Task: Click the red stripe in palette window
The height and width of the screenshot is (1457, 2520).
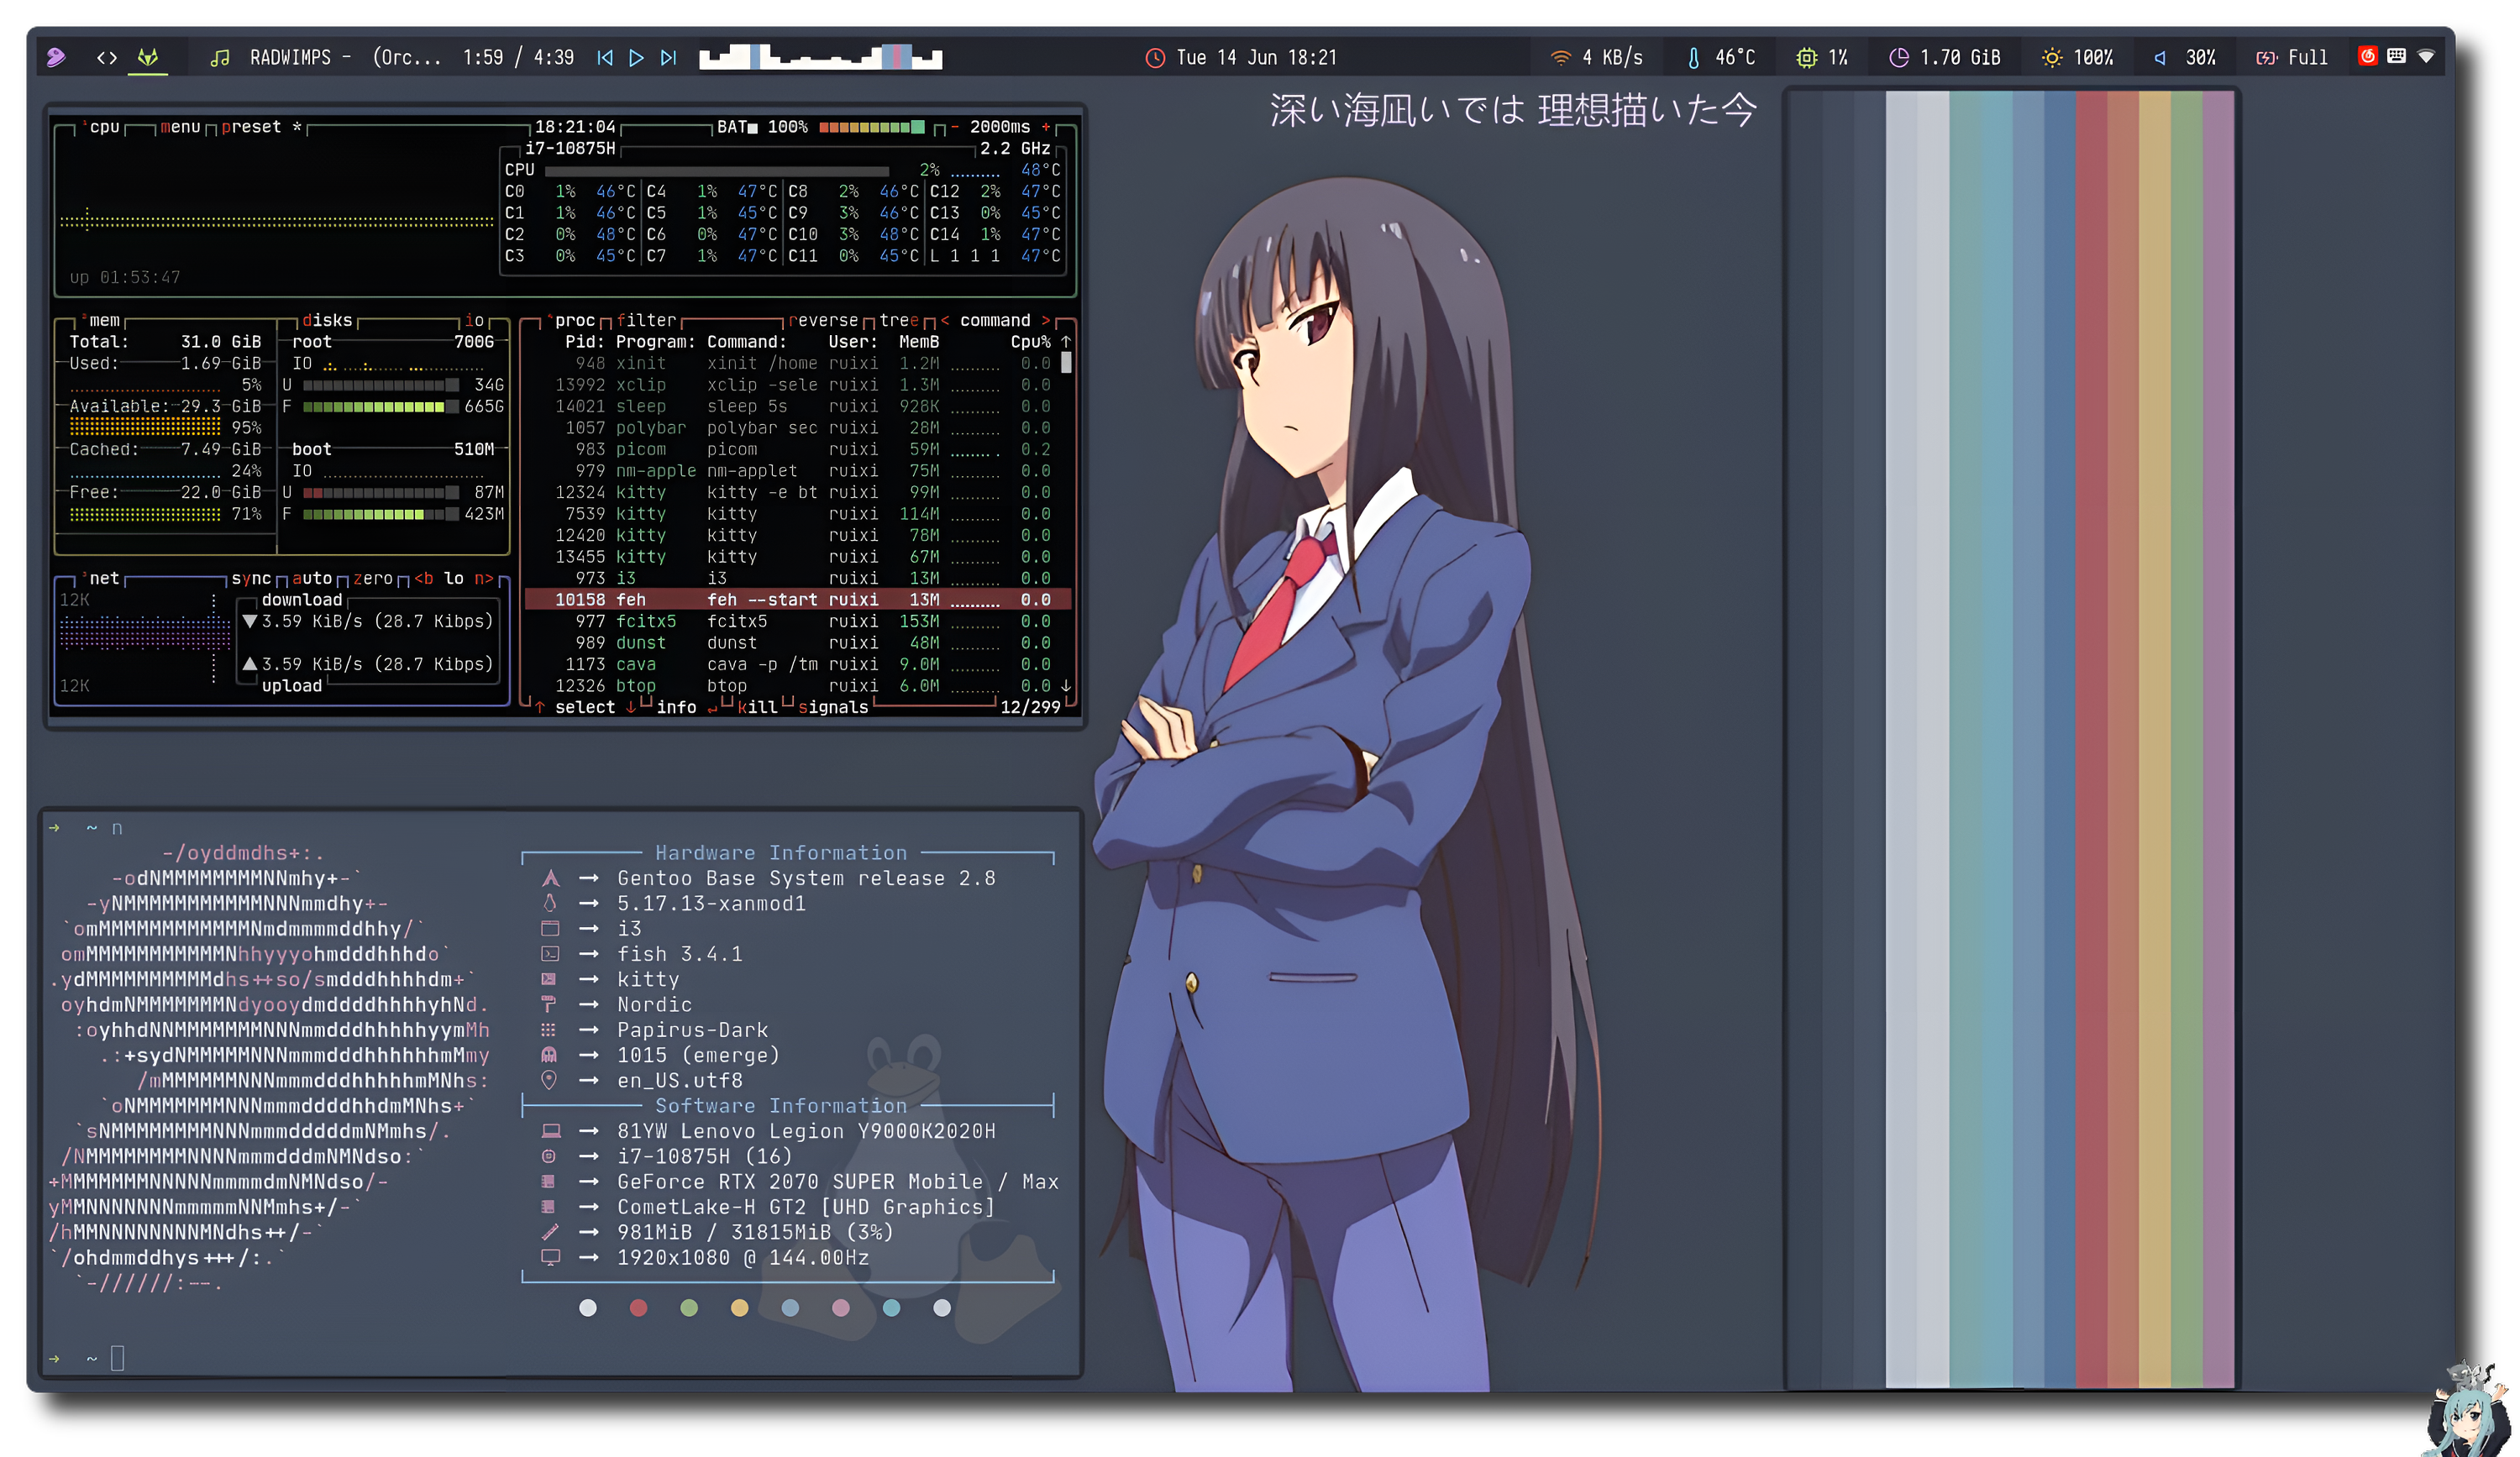Action: pyautogui.click(x=2091, y=740)
